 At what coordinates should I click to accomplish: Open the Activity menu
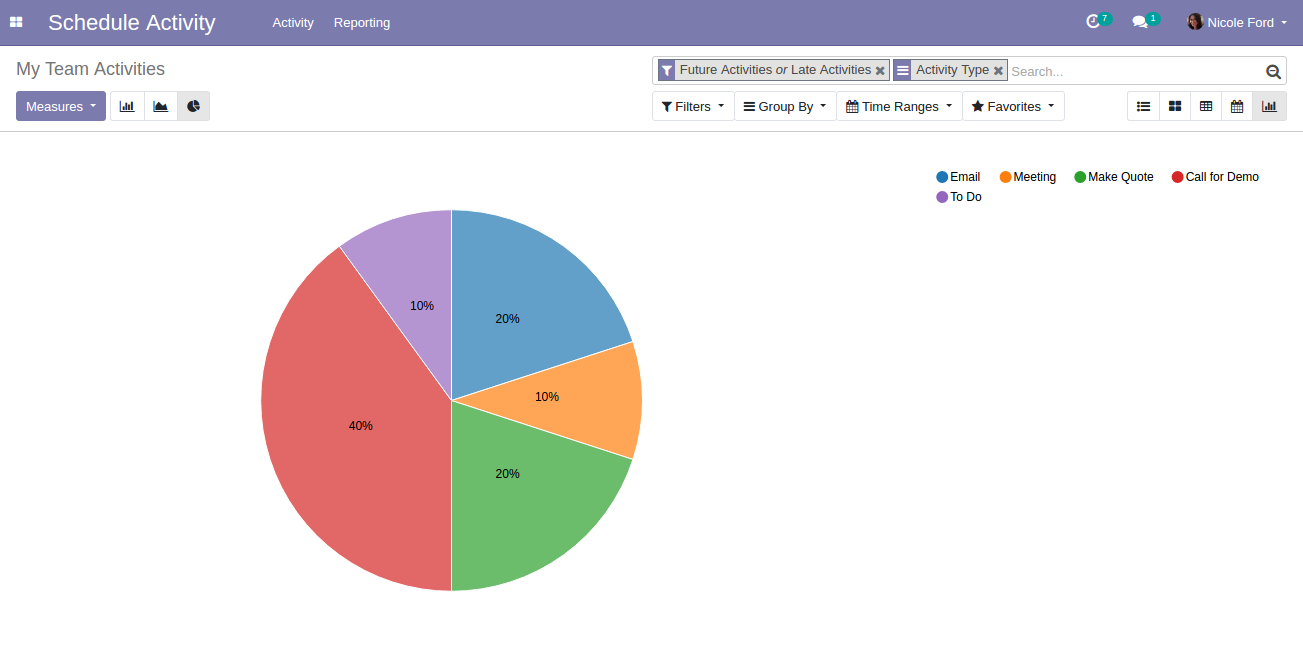pyautogui.click(x=293, y=22)
